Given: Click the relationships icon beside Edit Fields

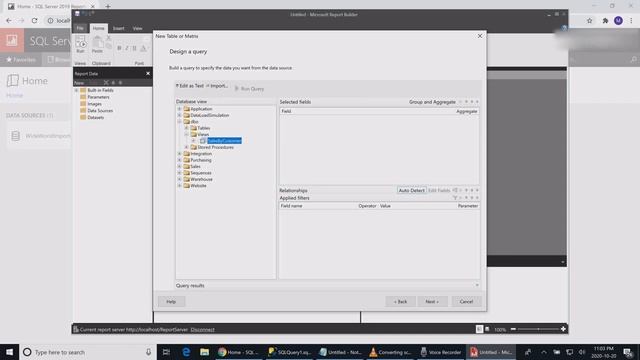Looking at the screenshot, I should point(455,190).
